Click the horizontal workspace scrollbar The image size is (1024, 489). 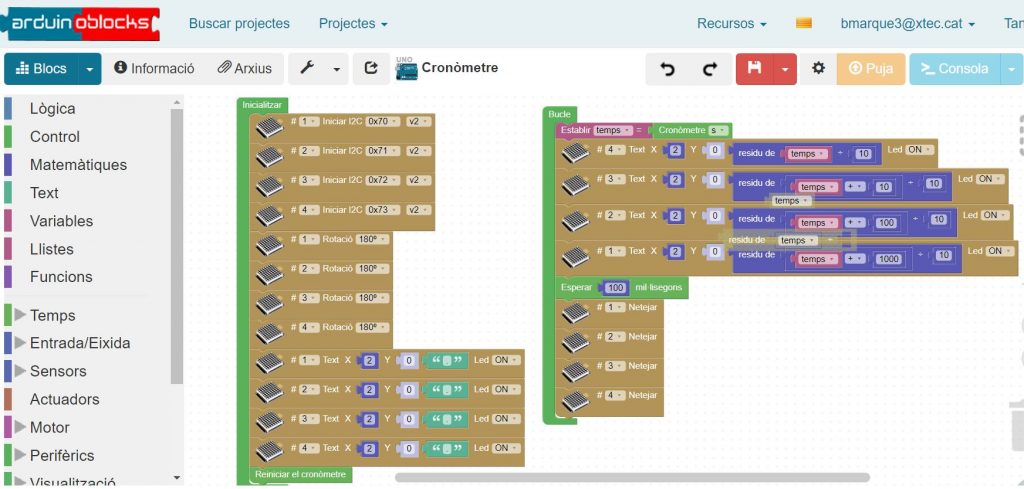click(632, 478)
